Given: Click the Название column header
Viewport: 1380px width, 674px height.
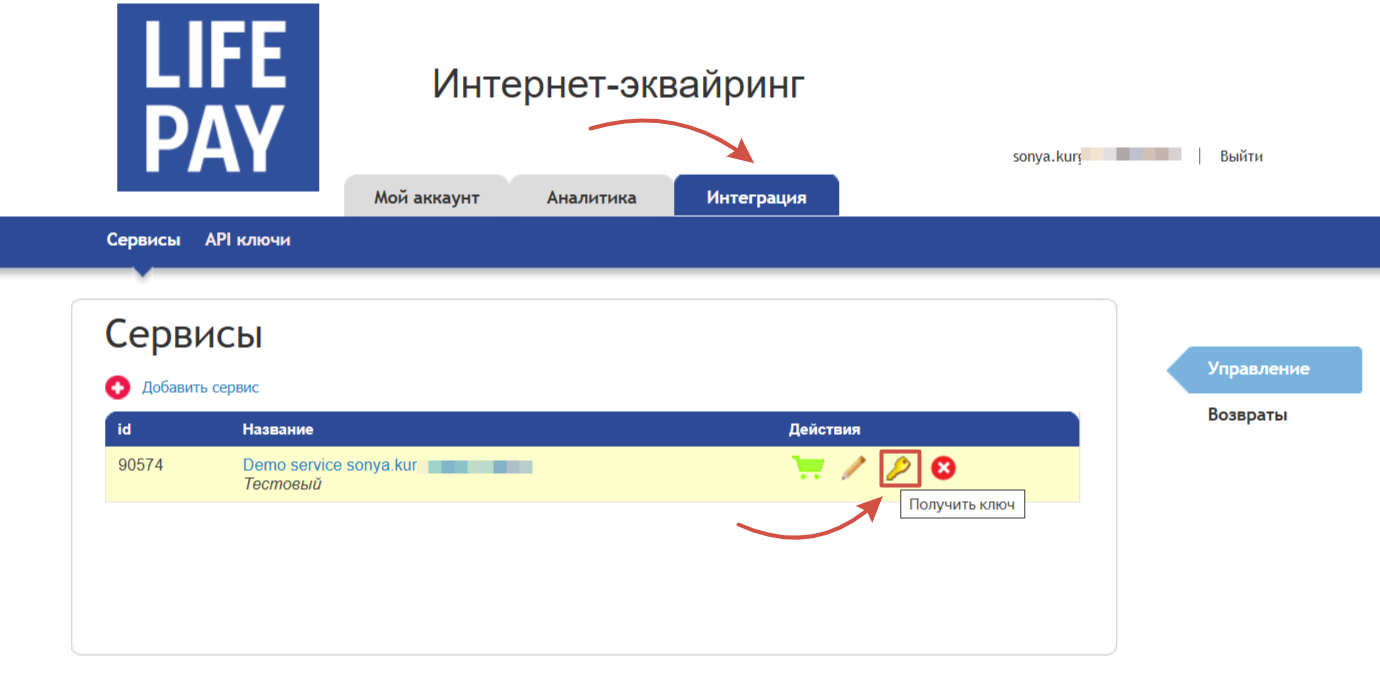Looking at the screenshot, I should point(278,429).
